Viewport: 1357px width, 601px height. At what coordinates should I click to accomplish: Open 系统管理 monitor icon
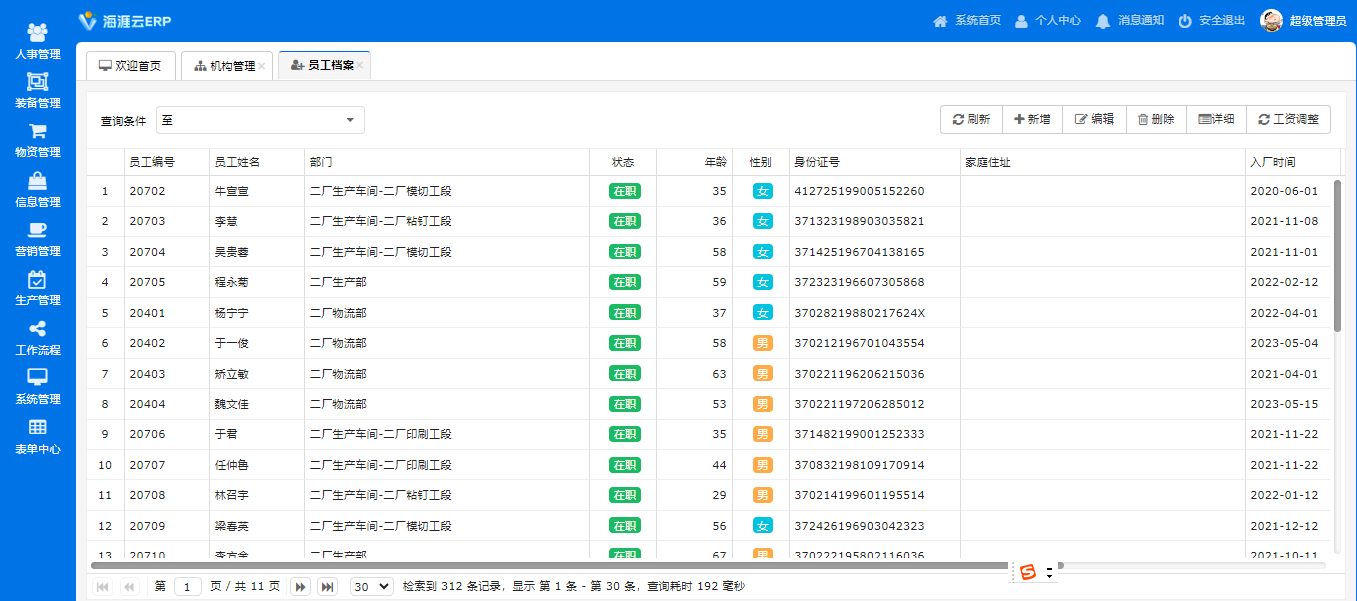[x=37, y=377]
